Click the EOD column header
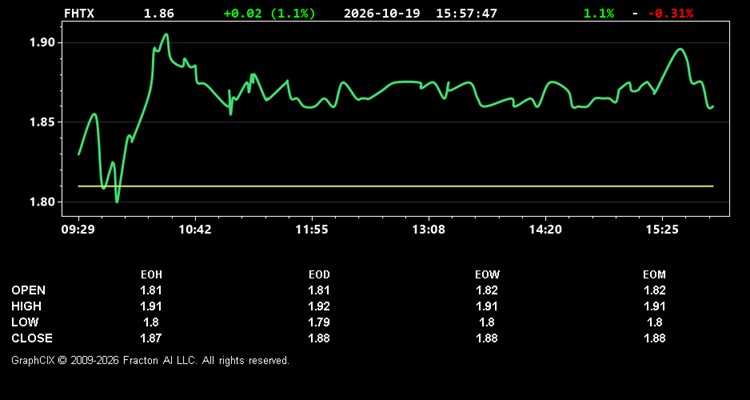 pyautogui.click(x=319, y=275)
